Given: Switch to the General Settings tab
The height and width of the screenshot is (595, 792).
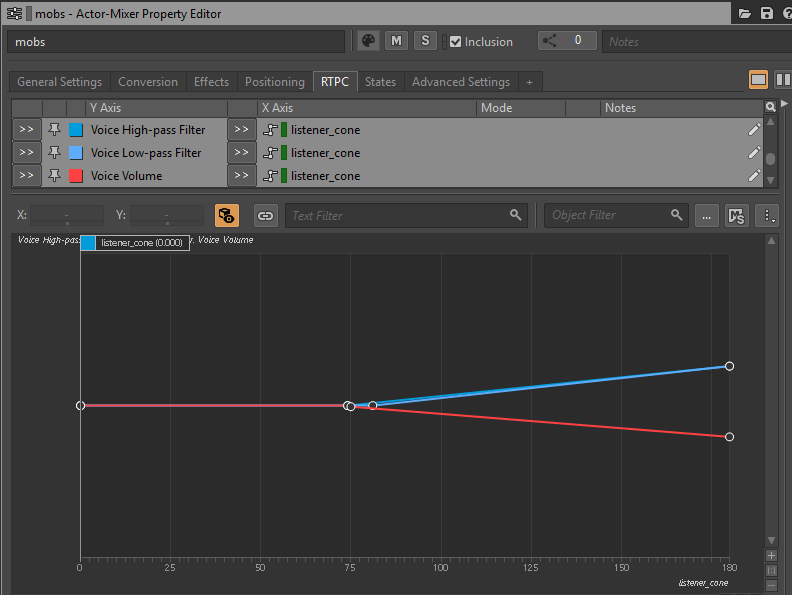Looking at the screenshot, I should pyautogui.click(x=59, y=82).
